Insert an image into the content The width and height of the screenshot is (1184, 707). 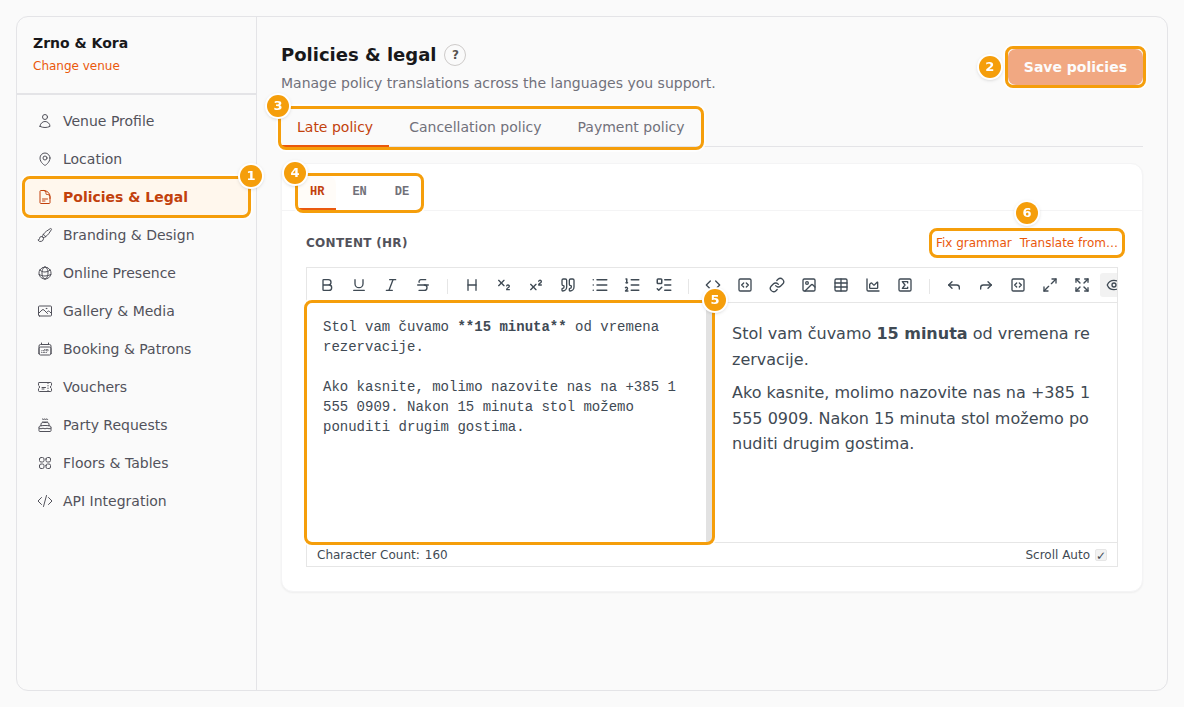809,285
